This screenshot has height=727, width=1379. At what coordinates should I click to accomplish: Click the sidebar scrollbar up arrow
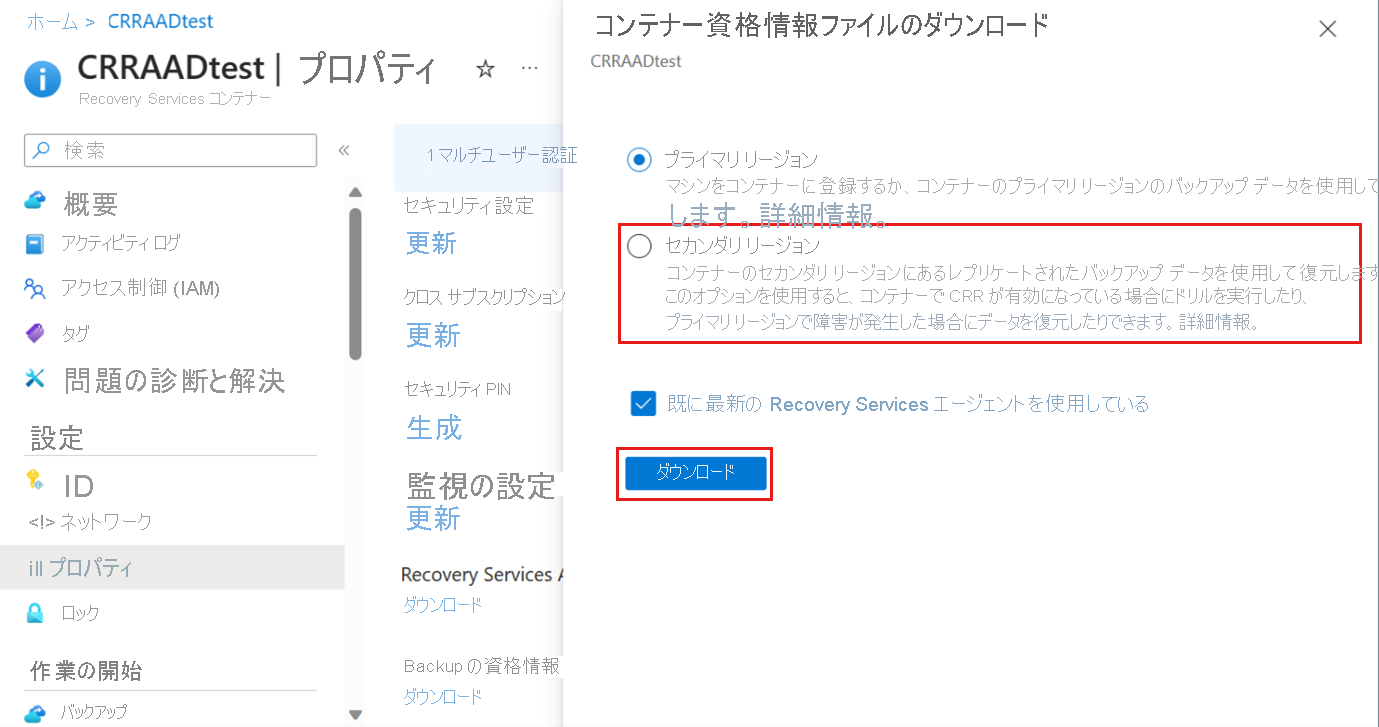(x=355, y=192)
